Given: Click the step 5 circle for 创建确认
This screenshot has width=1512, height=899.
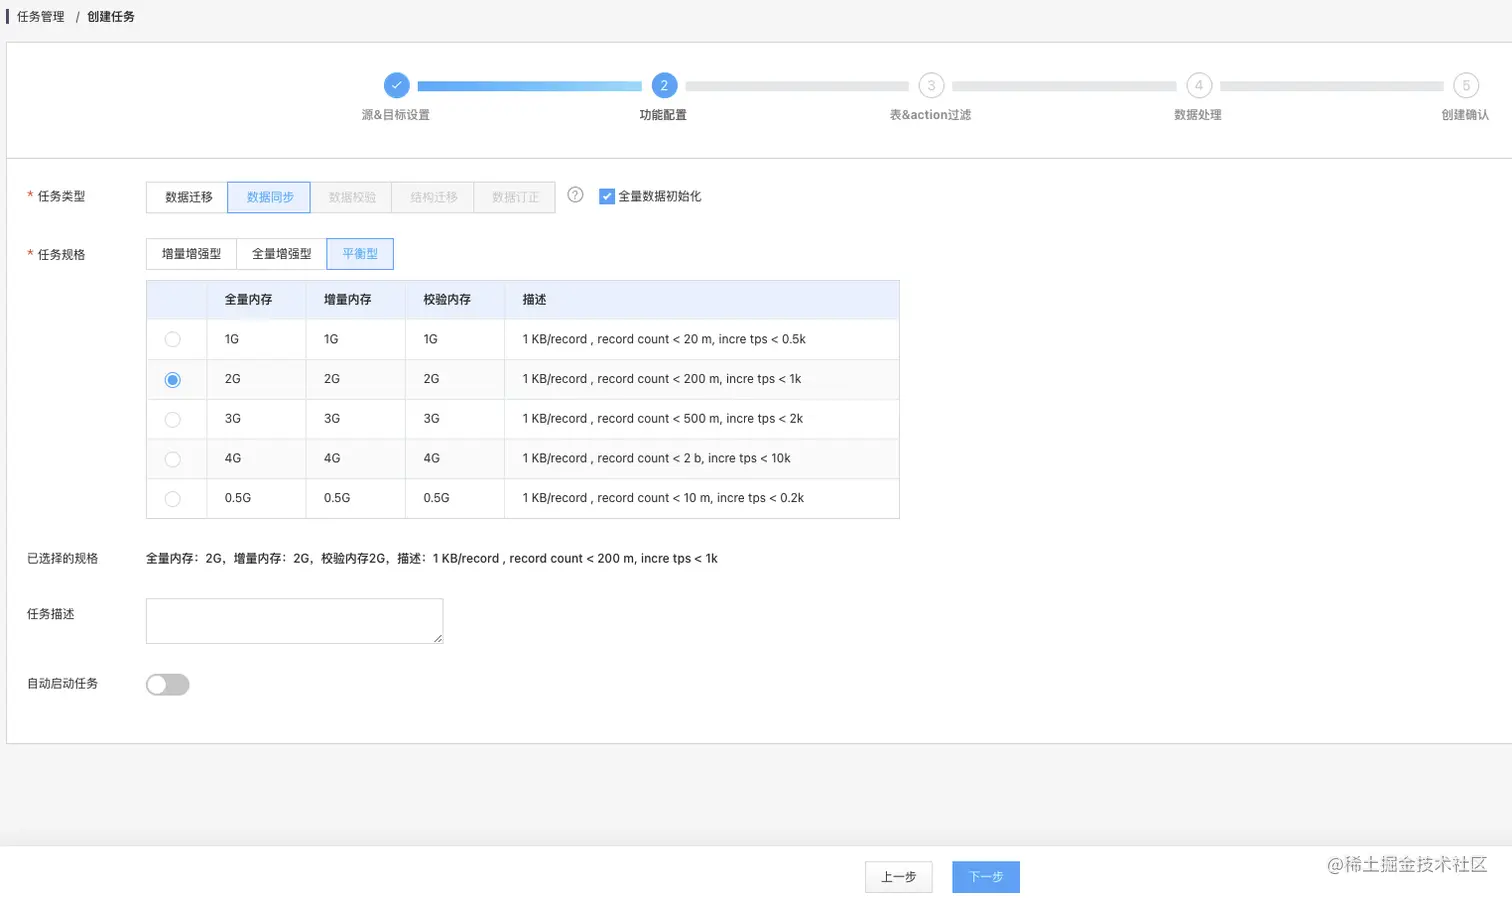Looking at the screenshot, I should [x=1465, y=86].
